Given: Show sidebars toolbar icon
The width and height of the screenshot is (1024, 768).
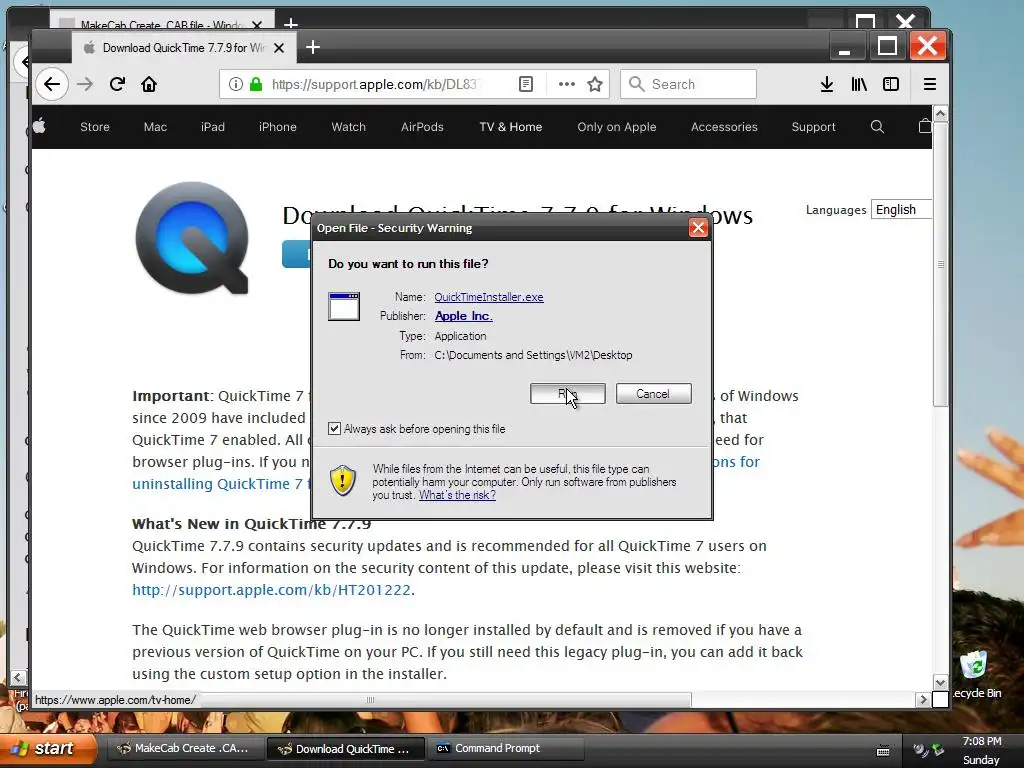Looking at the screenshot, I should pyautogui.click(x=891, y=84).
